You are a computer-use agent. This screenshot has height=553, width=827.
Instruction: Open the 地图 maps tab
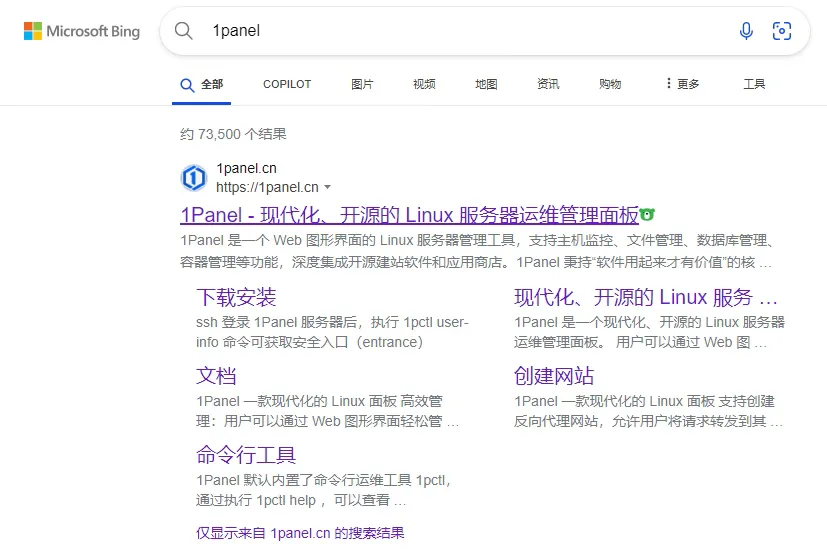point(486,84)
